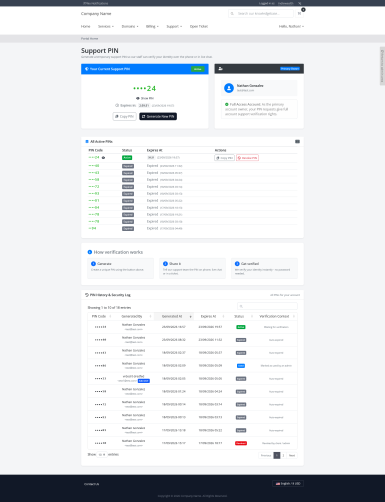Viewport: 385px width, 502px height.
Task: Expand the Domains menu
Action: coord(130,26)
